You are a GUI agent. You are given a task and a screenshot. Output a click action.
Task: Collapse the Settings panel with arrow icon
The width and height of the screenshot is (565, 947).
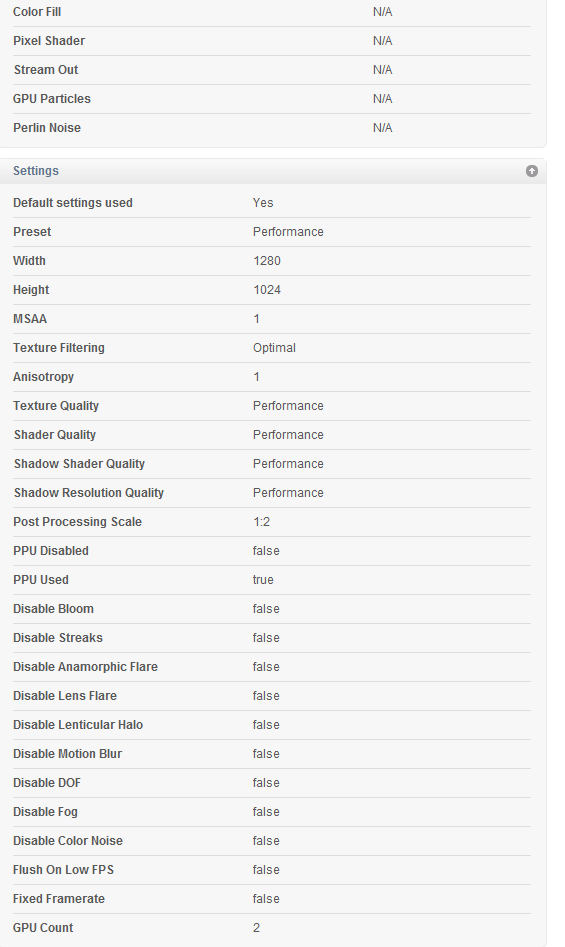pos(532,171)
